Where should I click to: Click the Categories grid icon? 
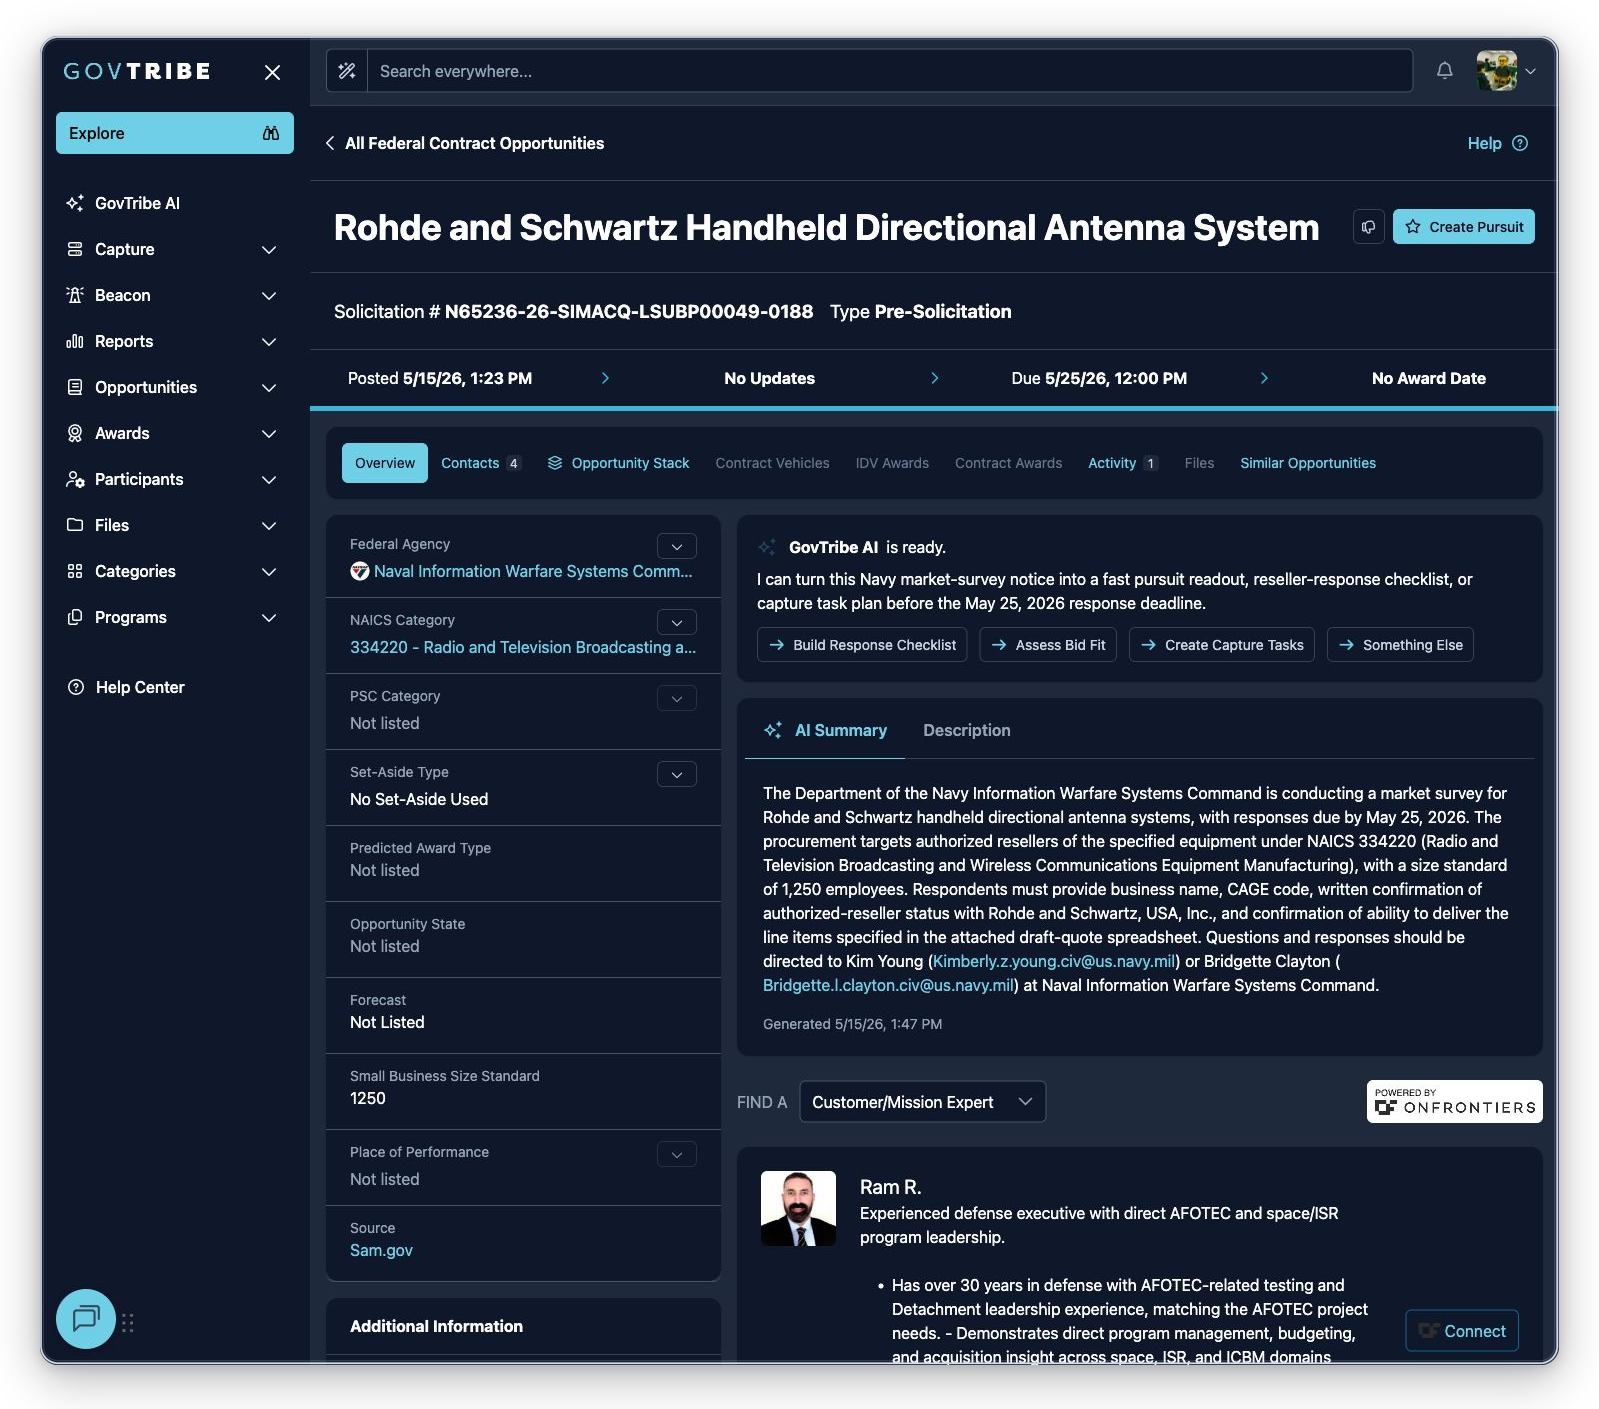pos(75,571)
